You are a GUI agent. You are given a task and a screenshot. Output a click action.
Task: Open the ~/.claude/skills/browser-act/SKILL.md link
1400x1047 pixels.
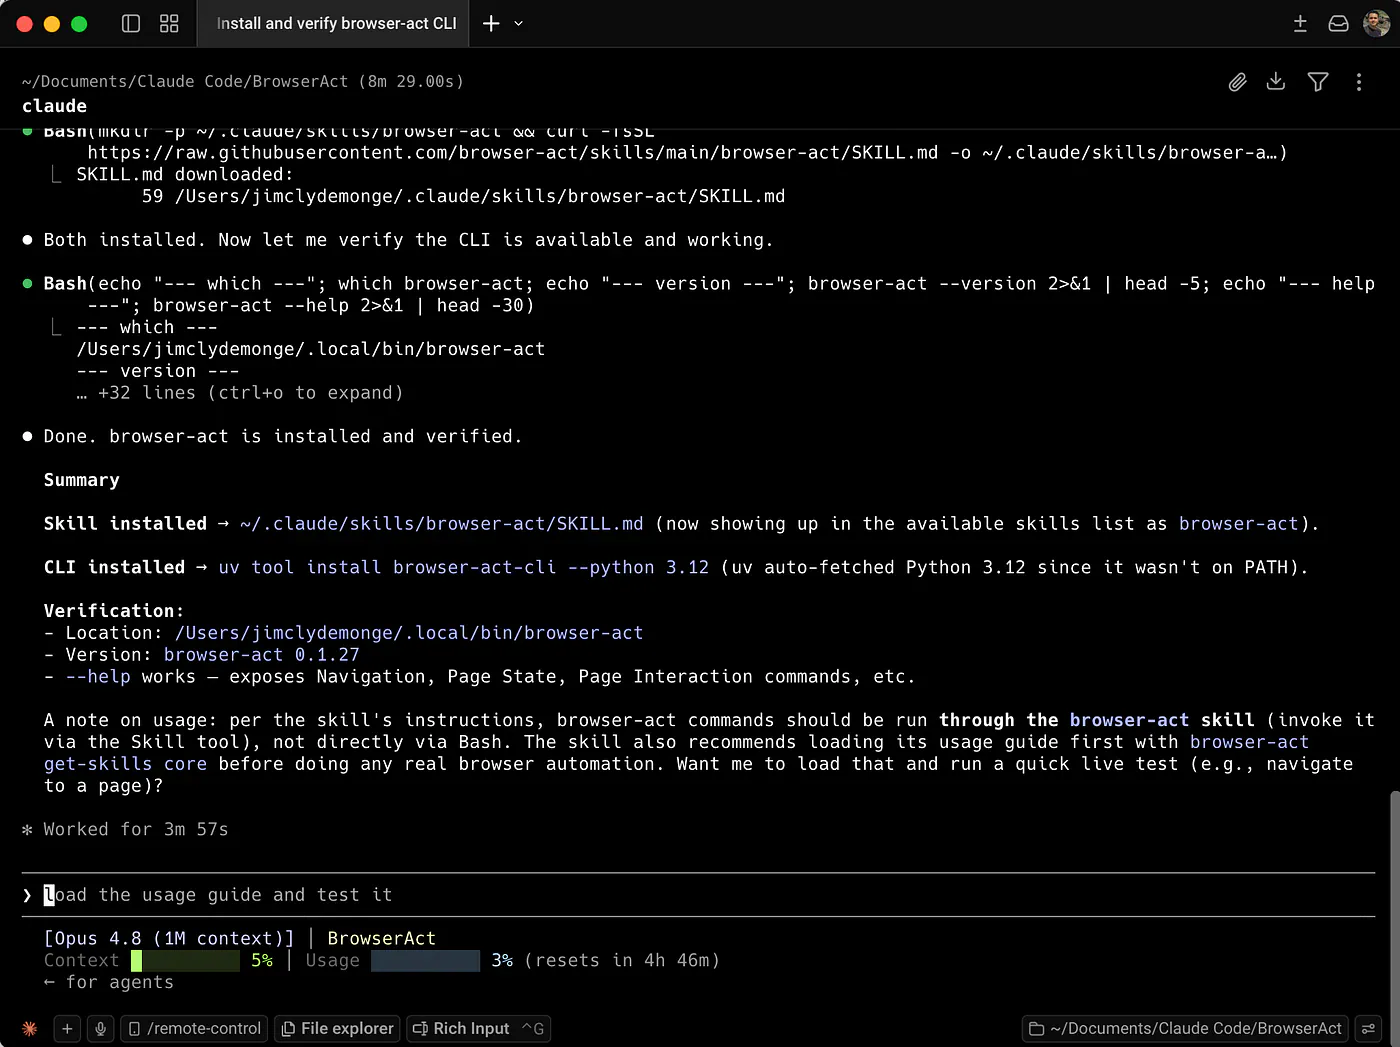(442, 524)
